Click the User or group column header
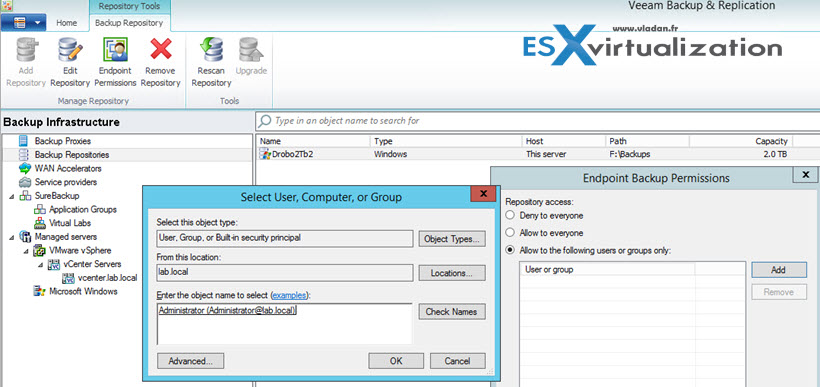The height and width of the screenshot is (387, 820). click(607, 269)
